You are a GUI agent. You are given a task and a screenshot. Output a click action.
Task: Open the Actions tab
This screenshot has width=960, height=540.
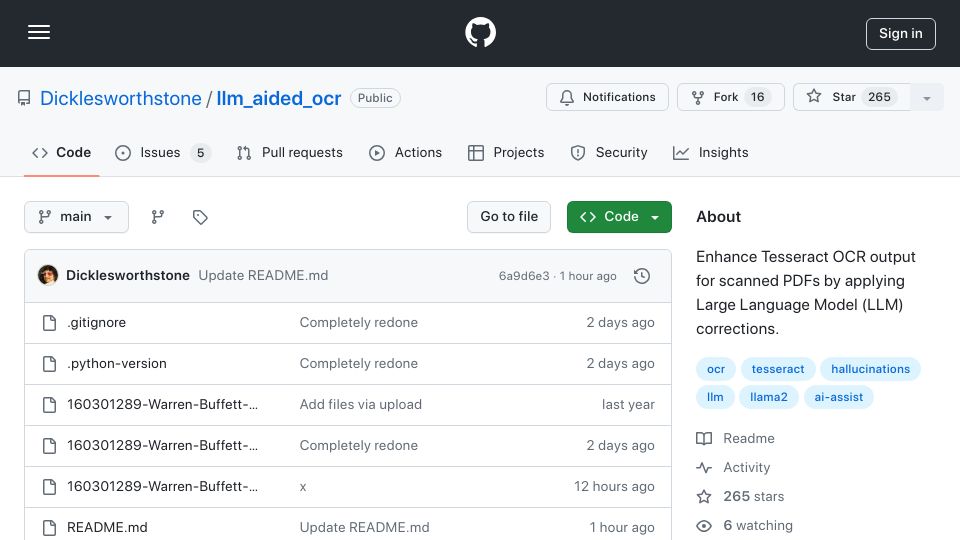point(405,152)
